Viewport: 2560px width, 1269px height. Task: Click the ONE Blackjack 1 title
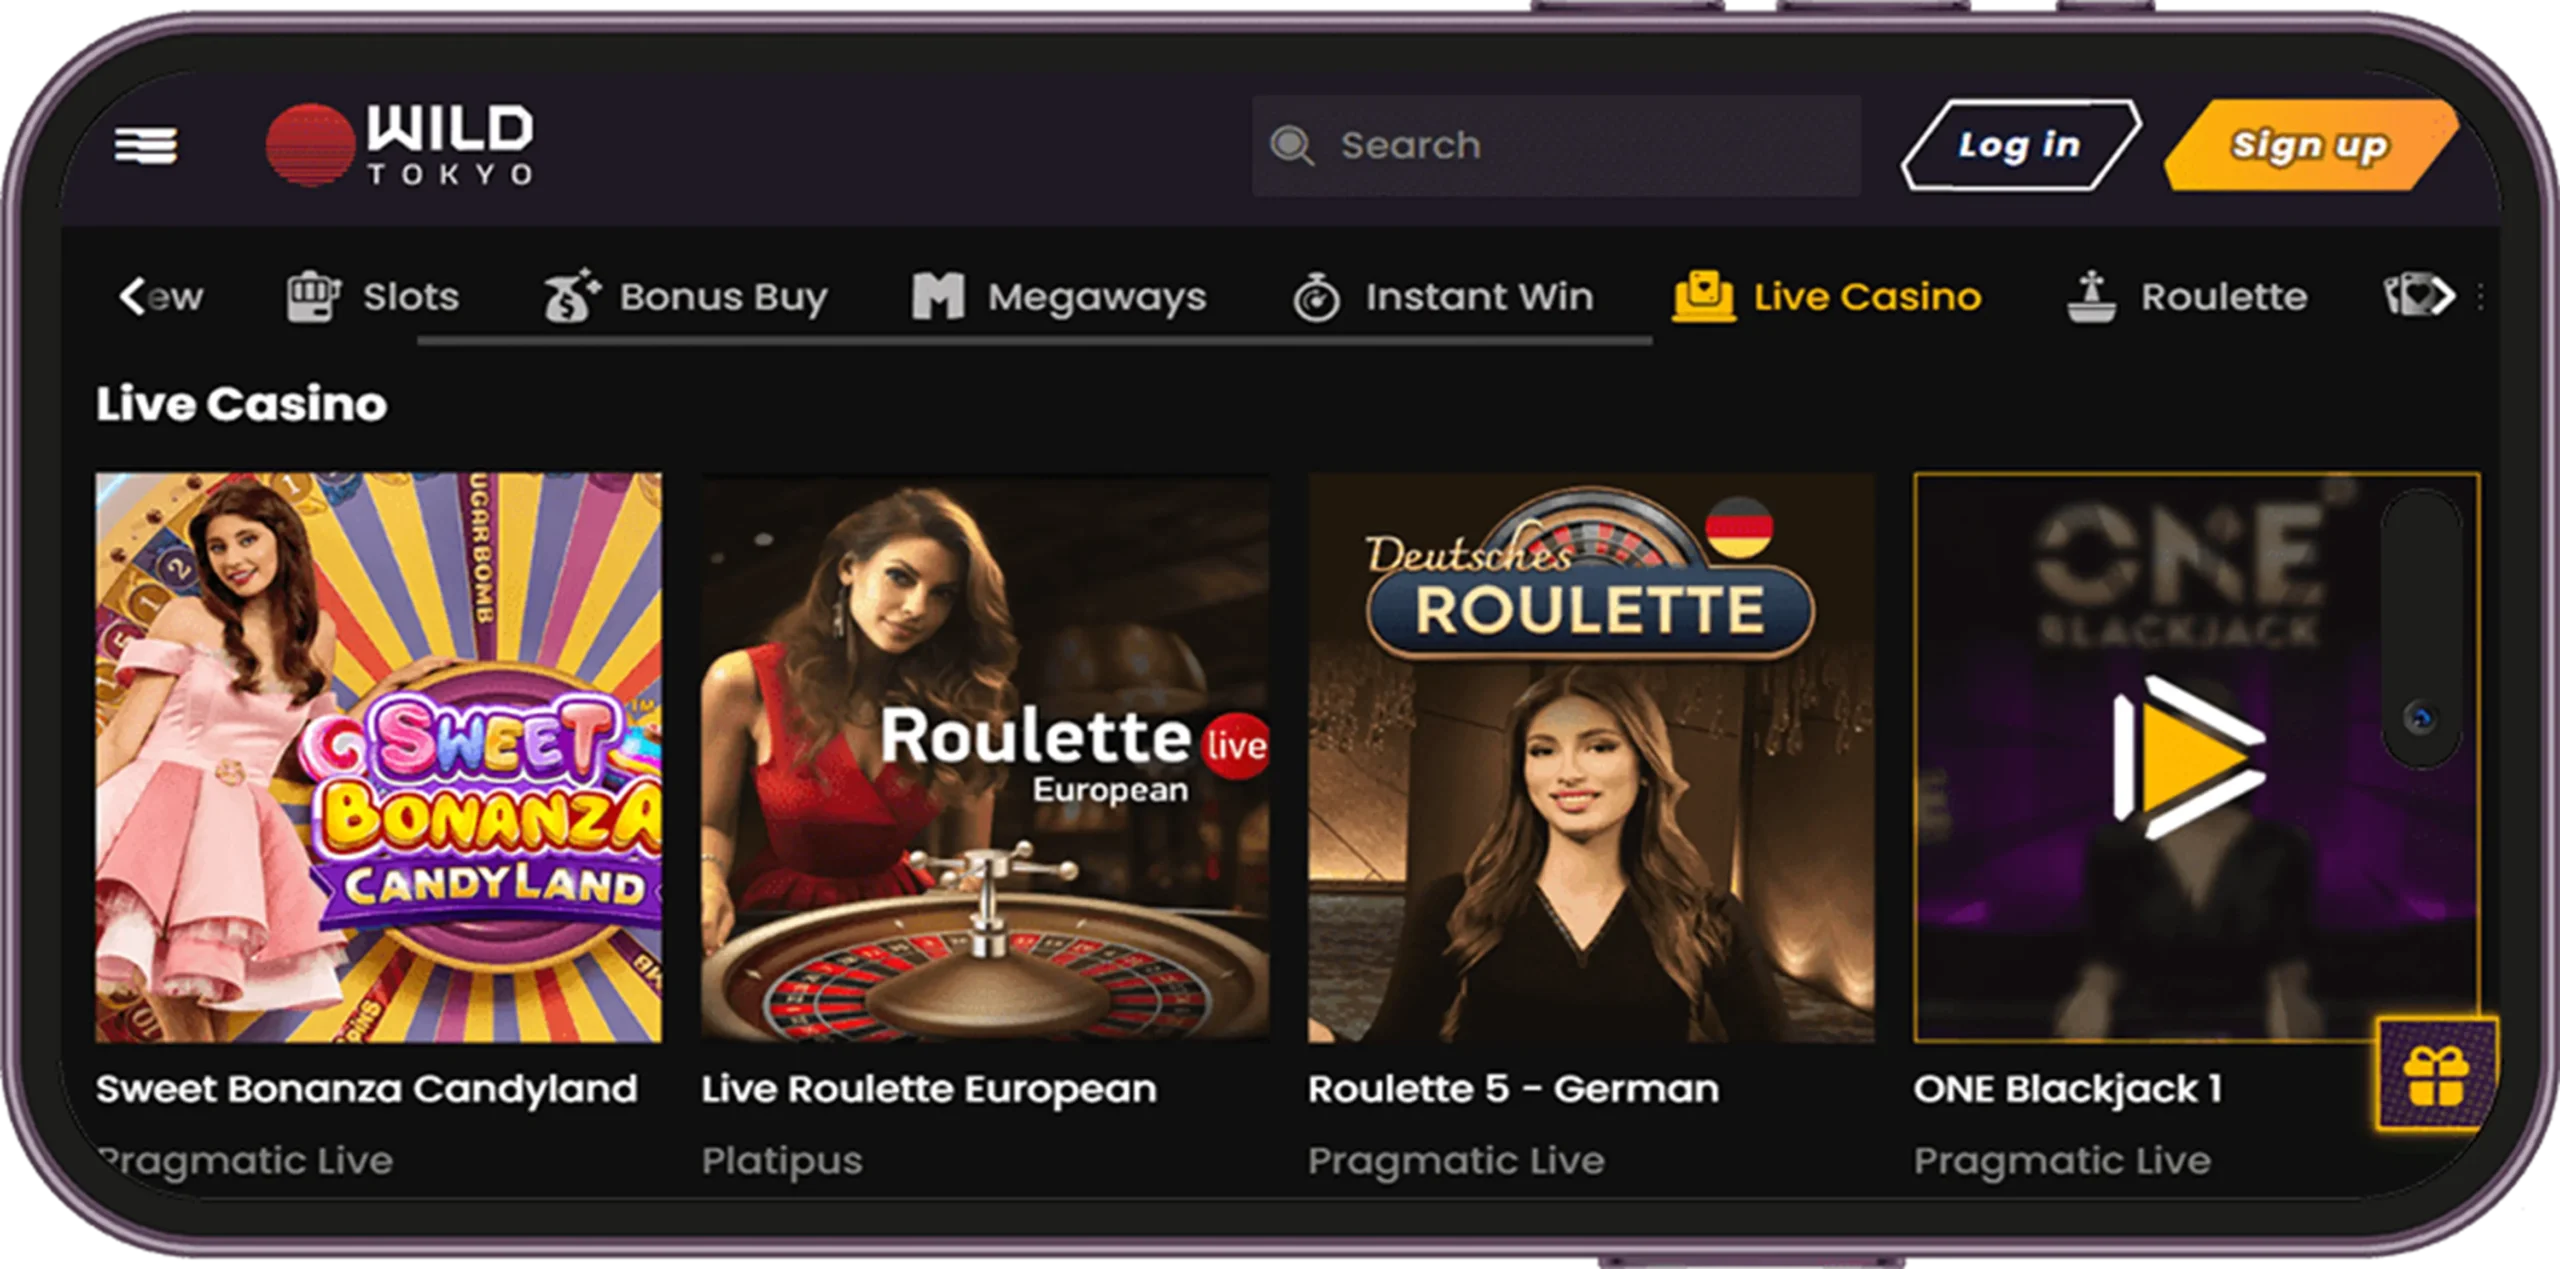point(2067,1089)
